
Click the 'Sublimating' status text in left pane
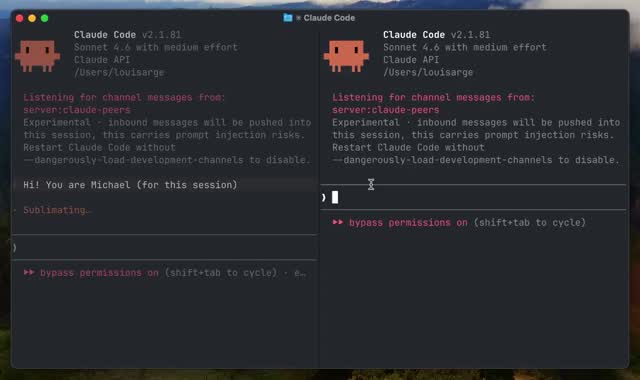point(56,210)
